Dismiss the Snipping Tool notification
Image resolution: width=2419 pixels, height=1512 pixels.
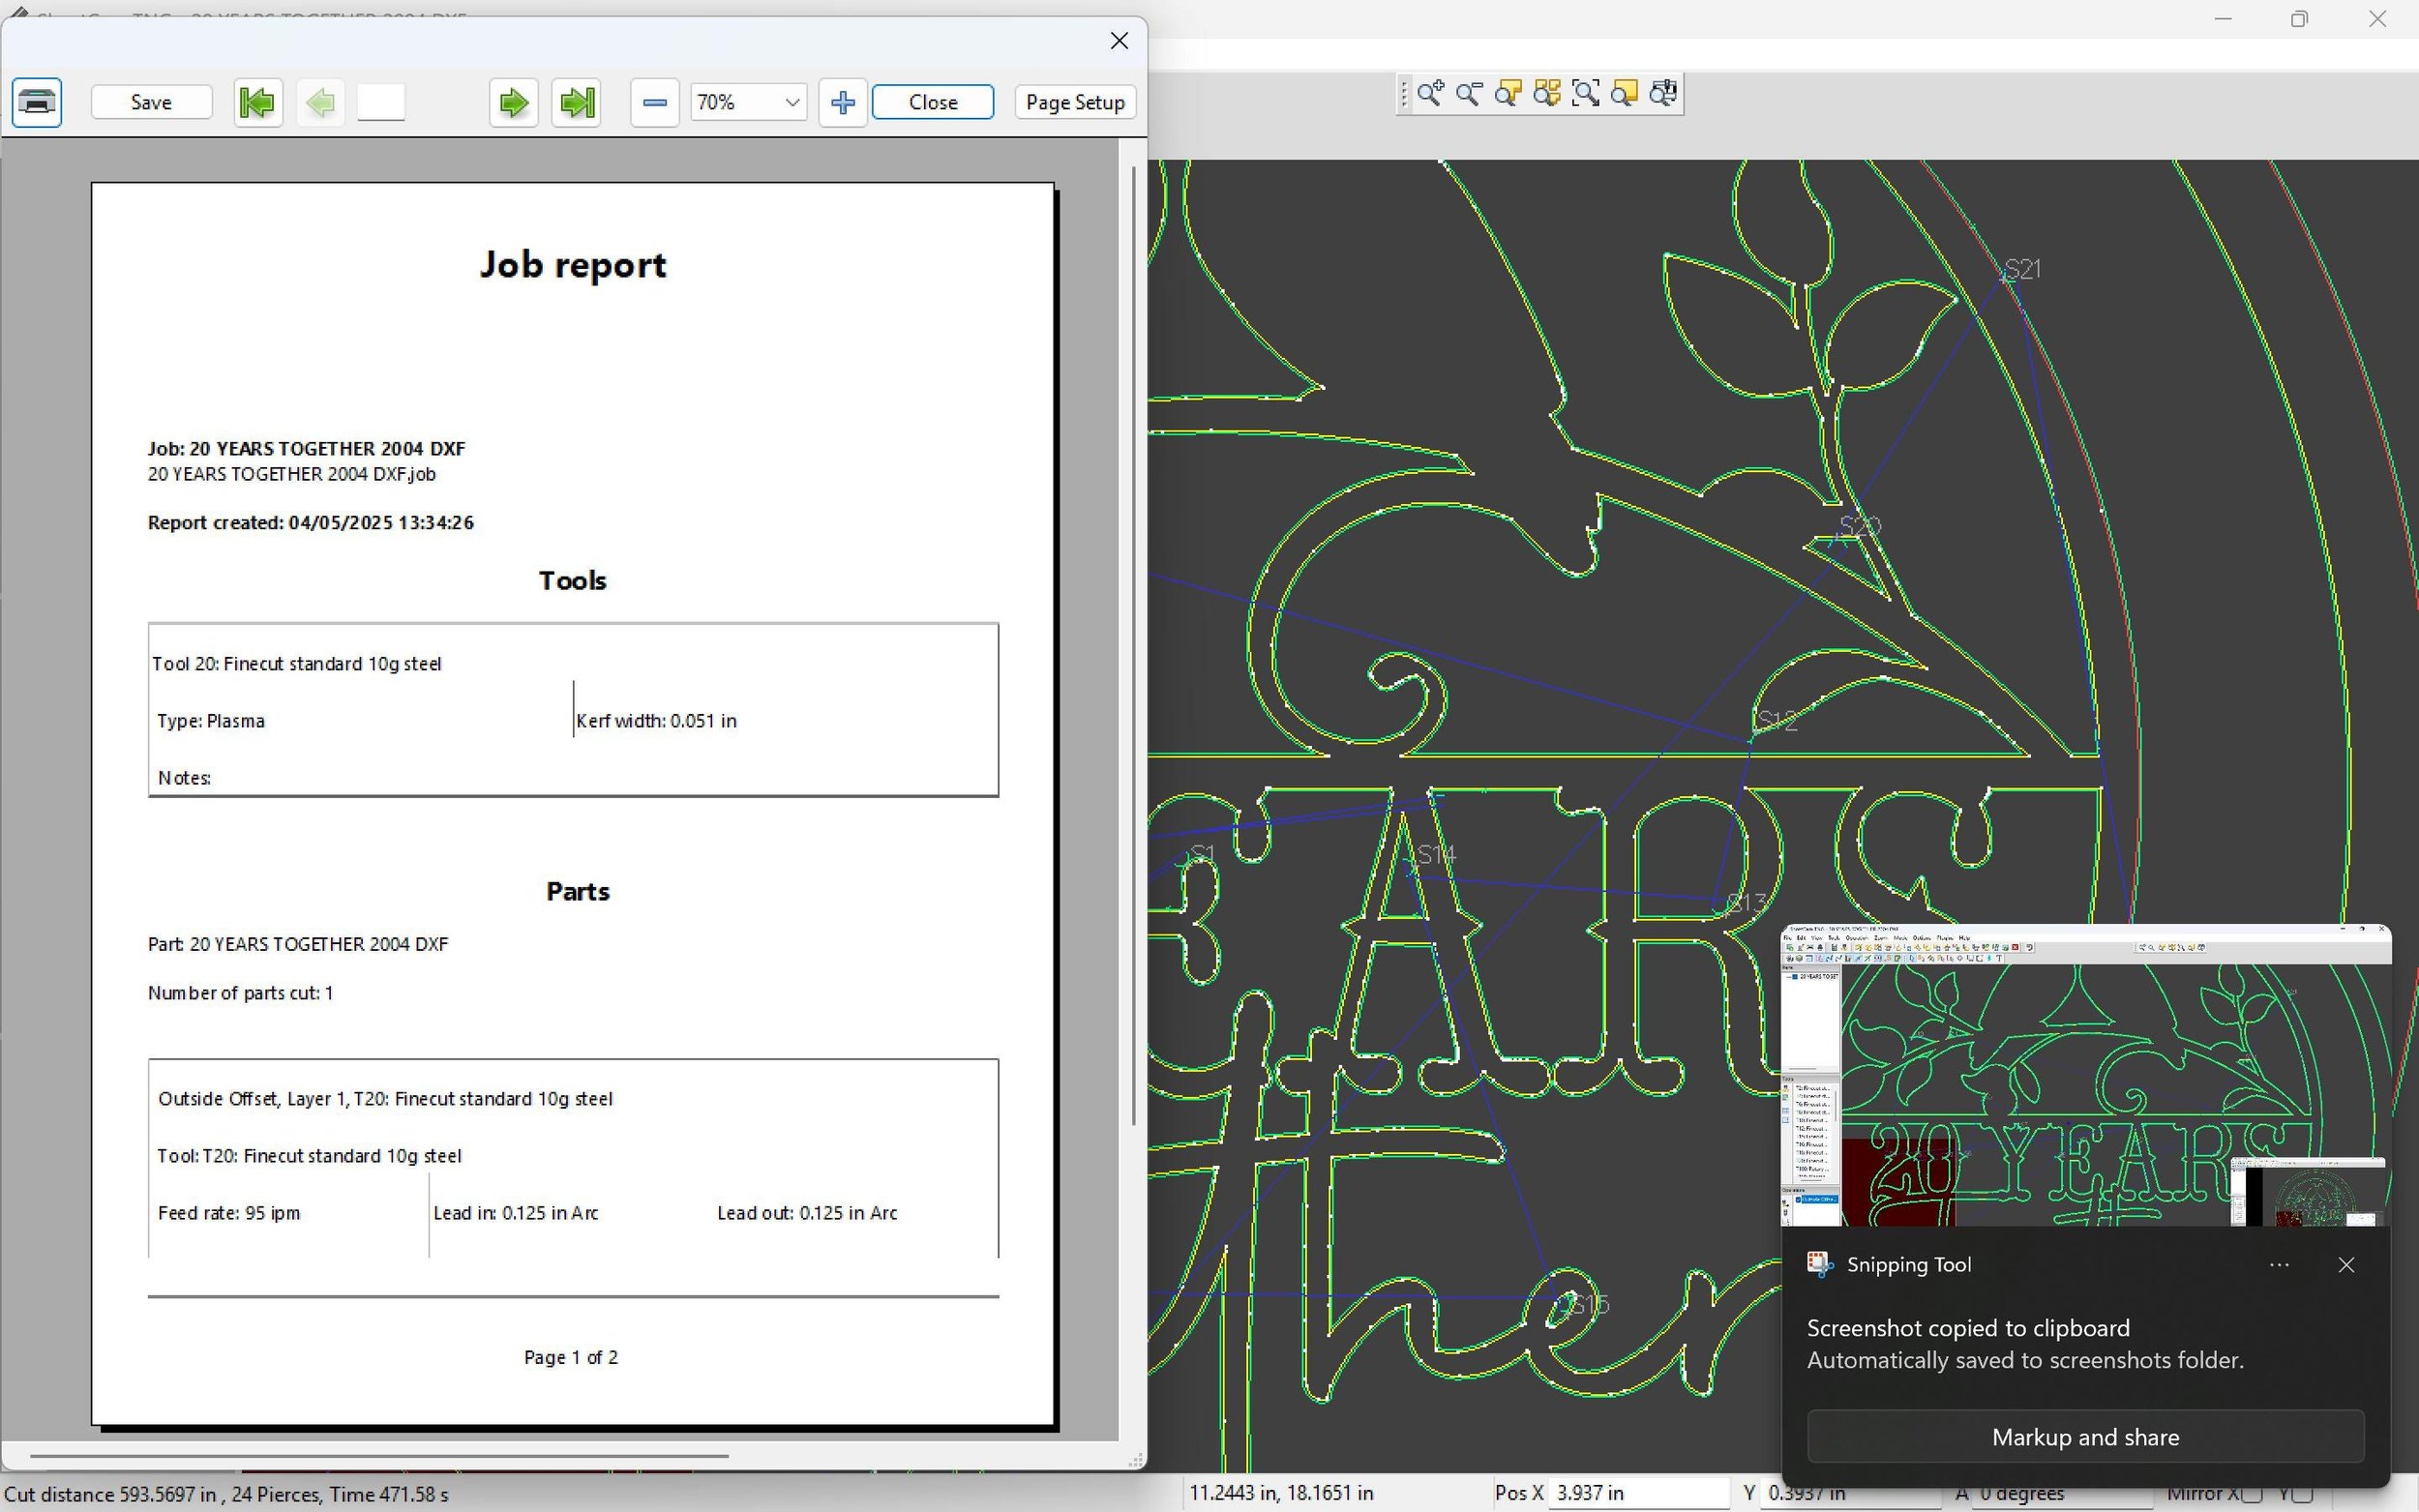point(2346,1265)
